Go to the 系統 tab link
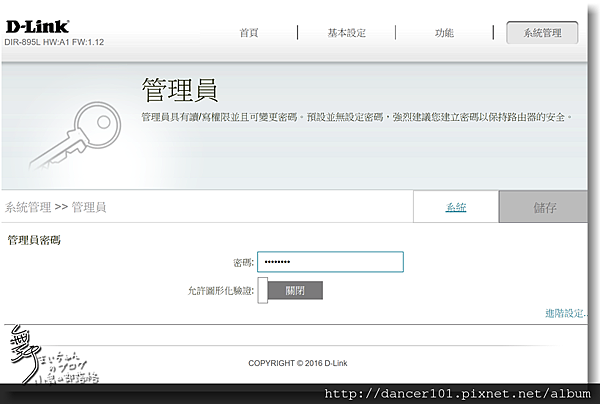 point(456,207)
